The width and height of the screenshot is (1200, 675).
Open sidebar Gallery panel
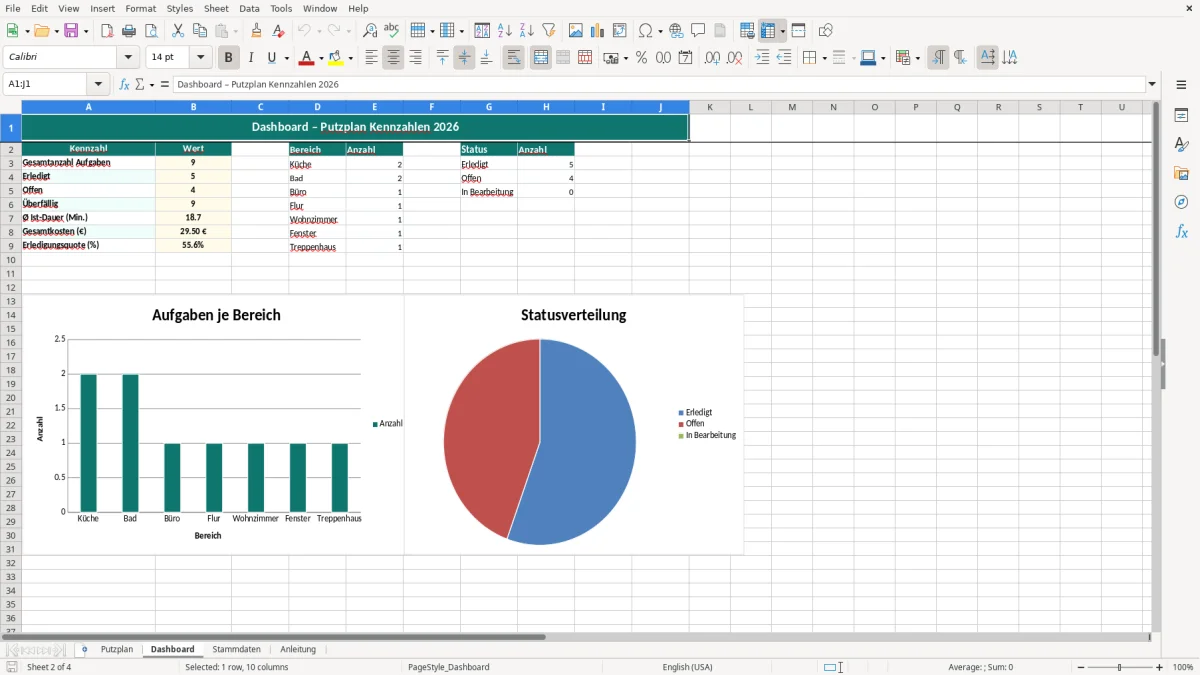pos(1181,173)
